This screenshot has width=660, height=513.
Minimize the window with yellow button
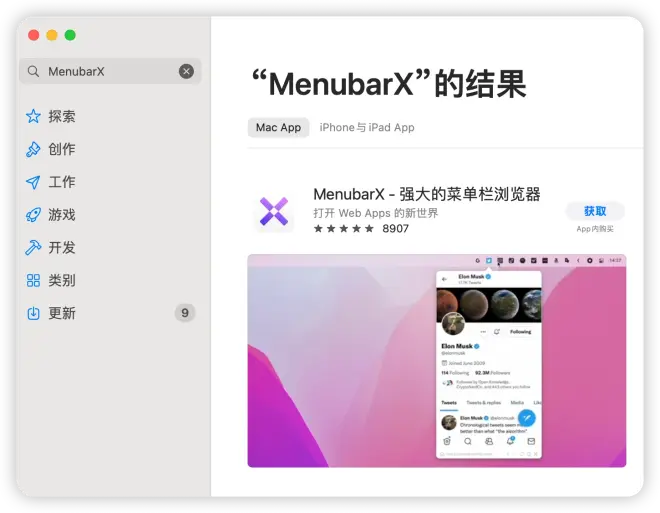pyautogui.click(x=52, y=35)
